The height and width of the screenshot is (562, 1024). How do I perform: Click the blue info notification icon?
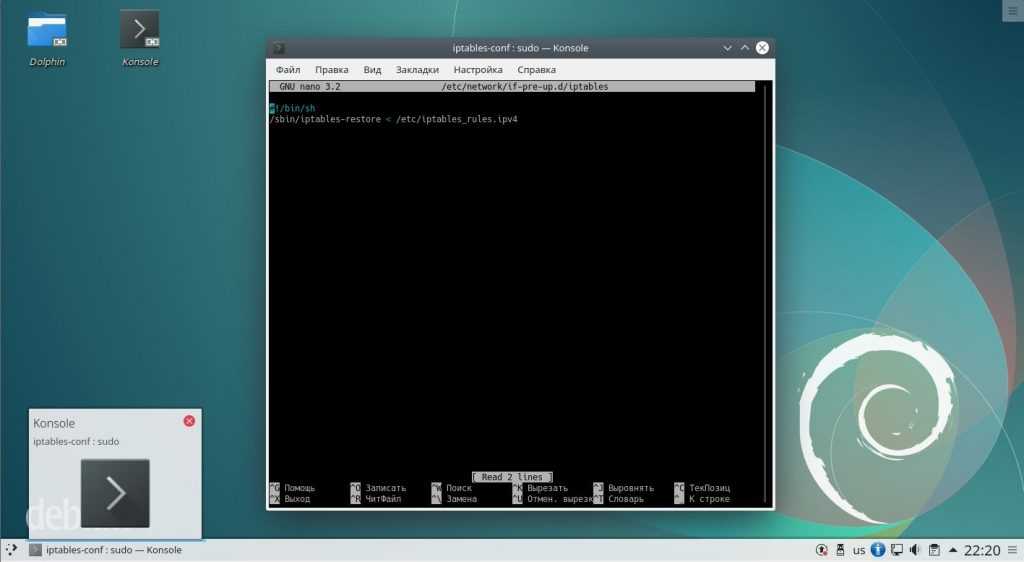878,550
